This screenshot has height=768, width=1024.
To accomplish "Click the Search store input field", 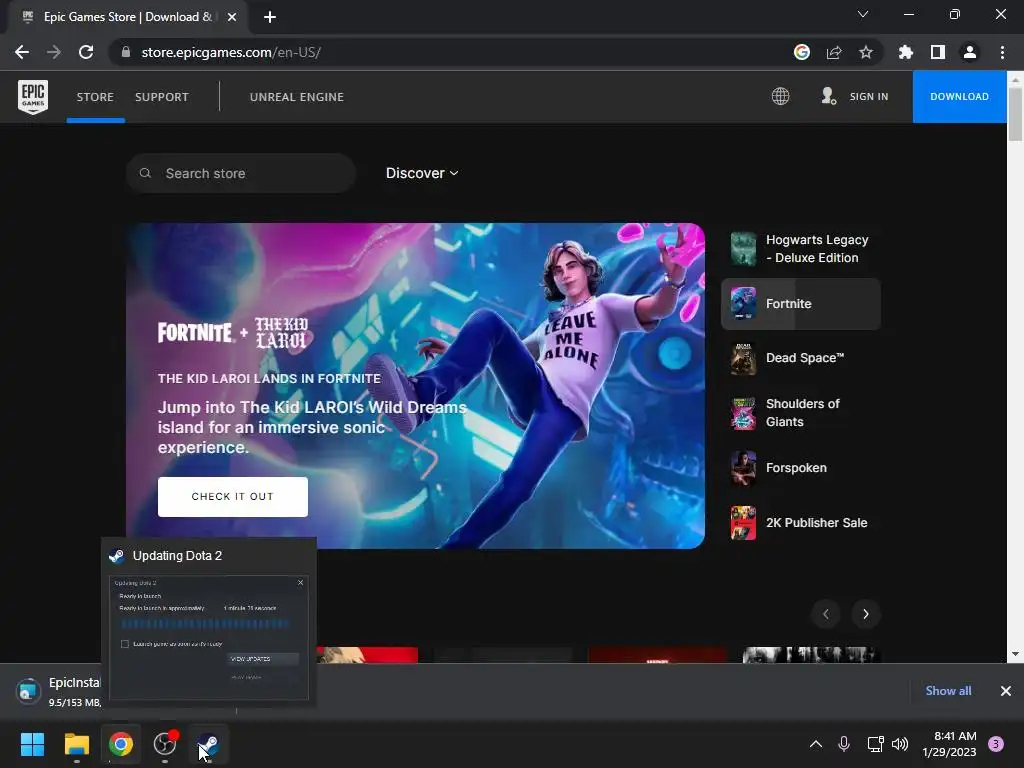I will pyautogui.click(x=241, y=173).
